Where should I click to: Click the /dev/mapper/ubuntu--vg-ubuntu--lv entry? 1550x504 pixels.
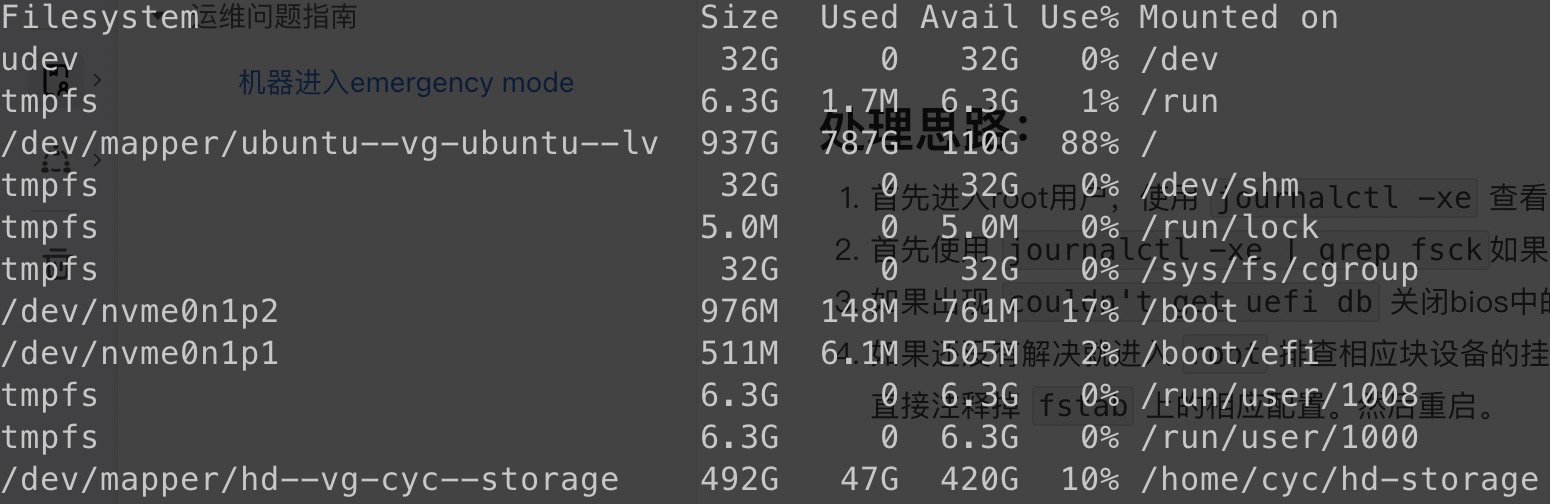(x=329, y=143)
